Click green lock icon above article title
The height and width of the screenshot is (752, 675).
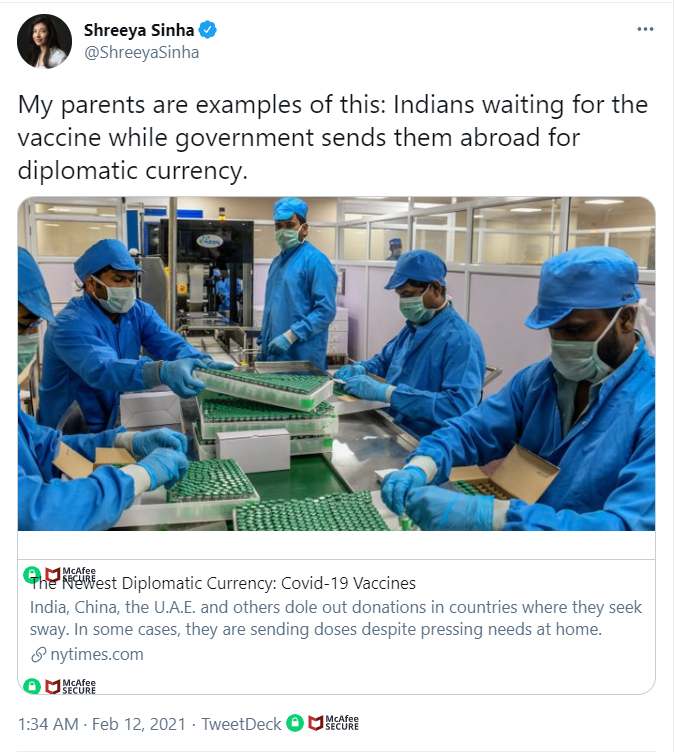32,574
